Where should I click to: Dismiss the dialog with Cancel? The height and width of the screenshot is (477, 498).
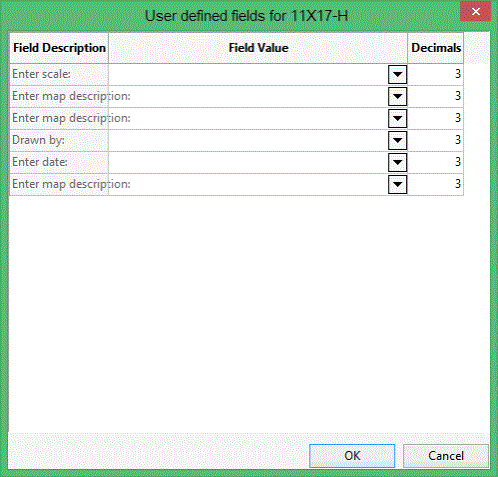446,456
